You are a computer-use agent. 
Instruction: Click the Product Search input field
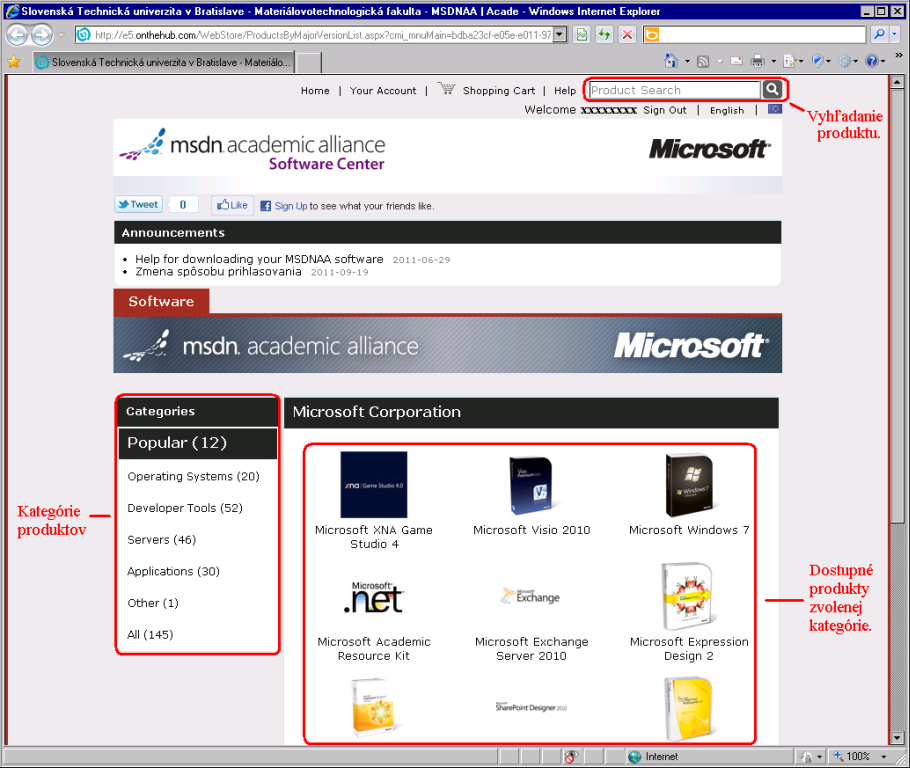(x=674, y=90)
